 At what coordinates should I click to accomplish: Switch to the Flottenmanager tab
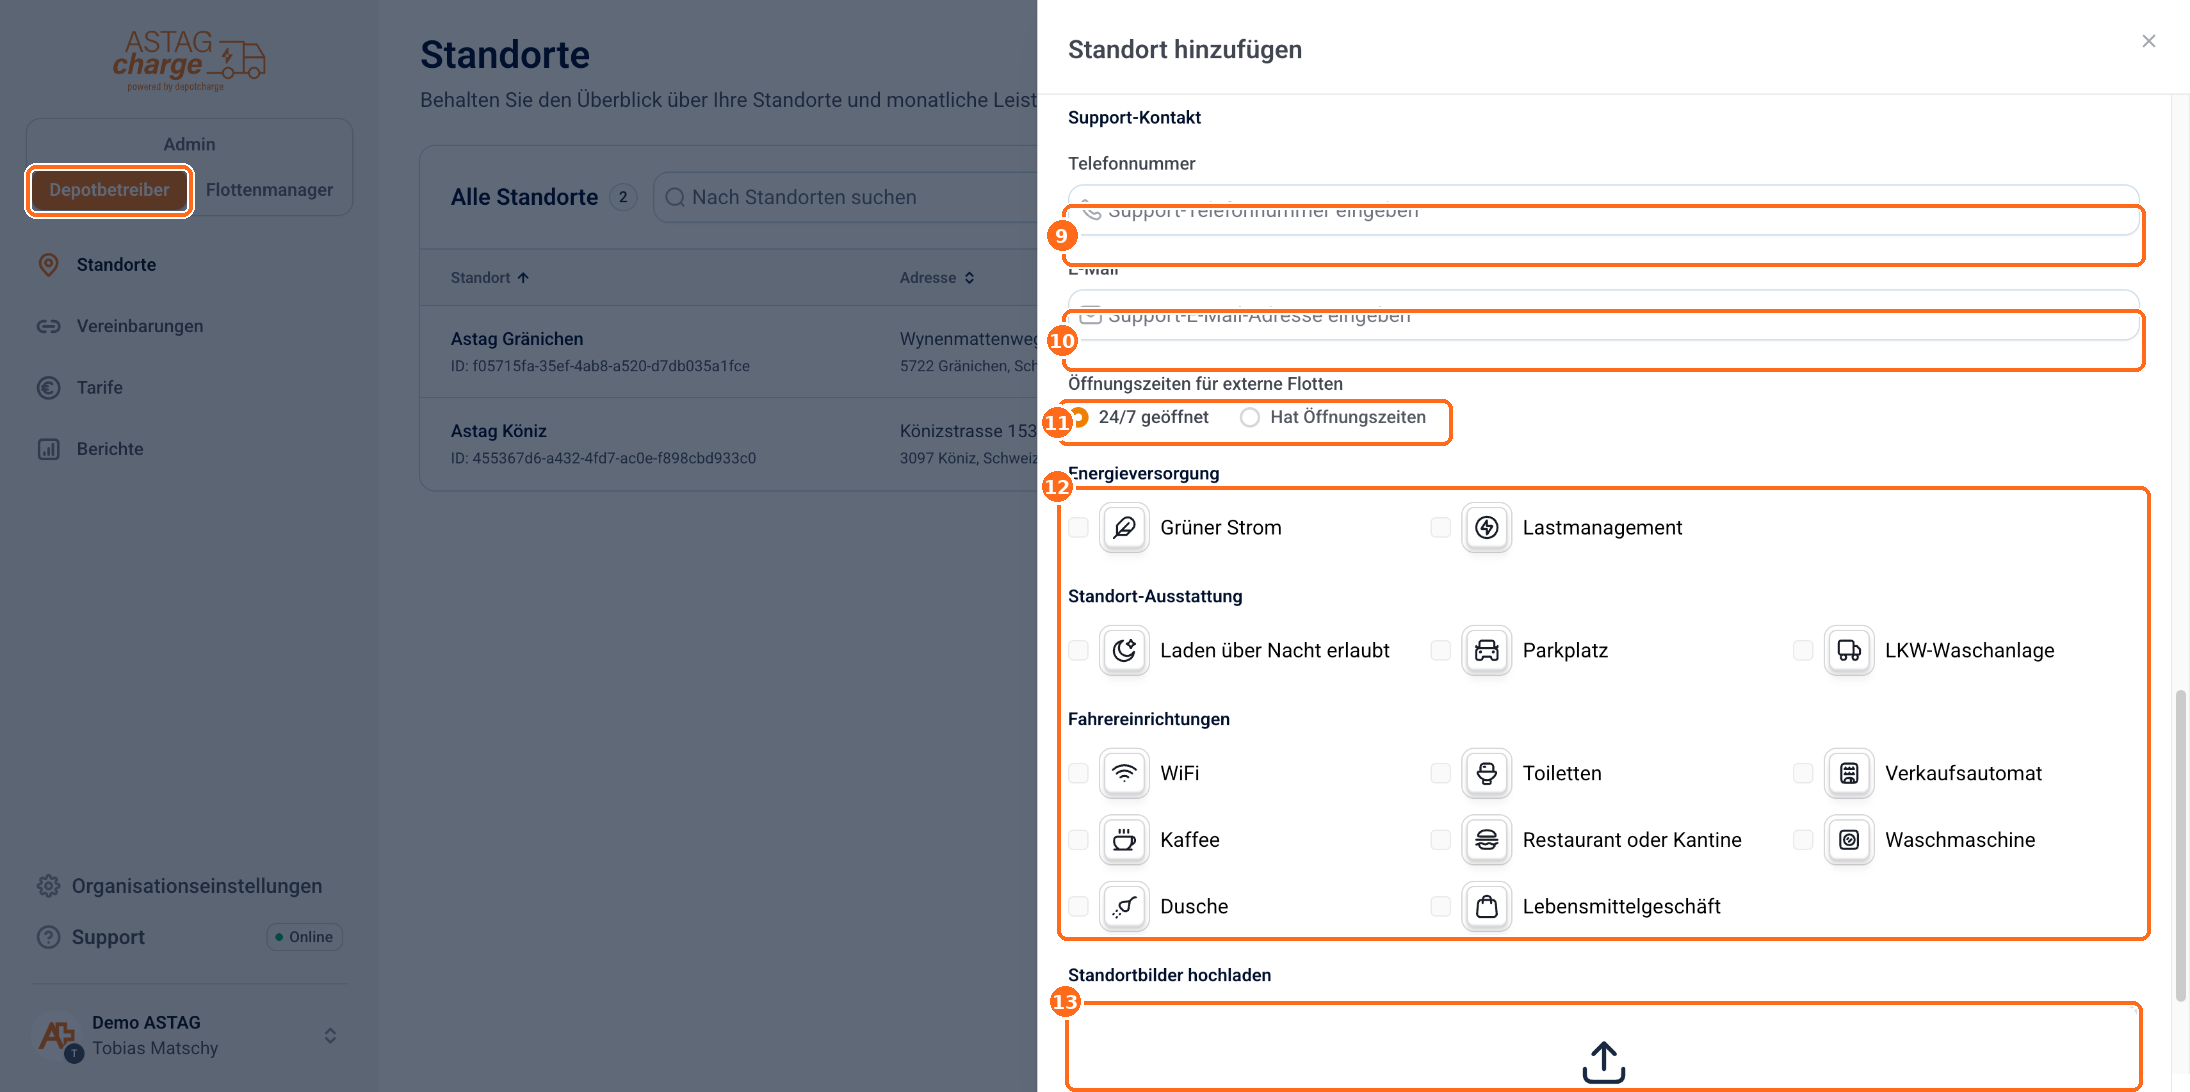269,190
